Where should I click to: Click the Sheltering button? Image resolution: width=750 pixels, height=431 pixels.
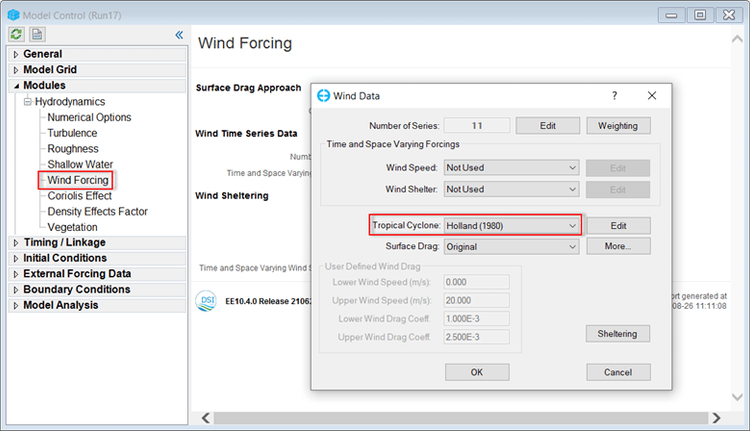pos(618,334)
